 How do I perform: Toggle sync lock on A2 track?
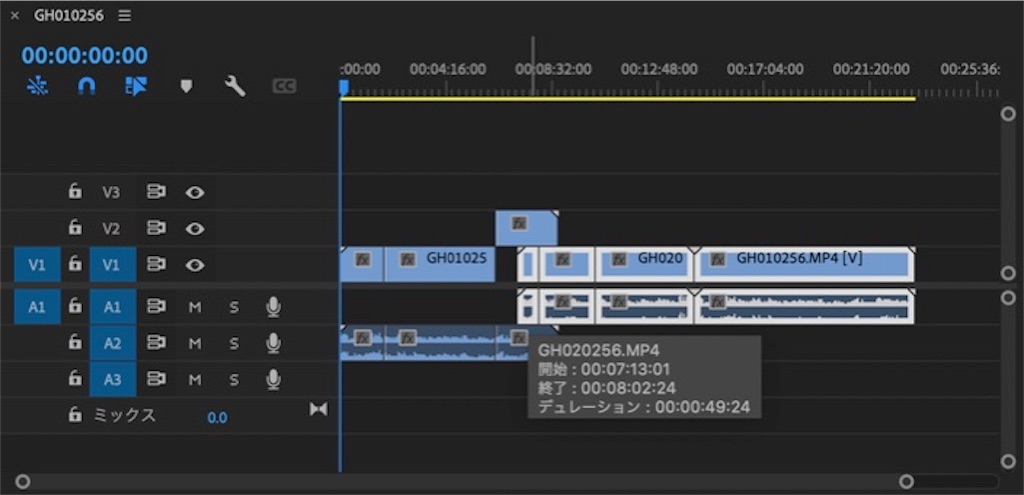point(155,342)
